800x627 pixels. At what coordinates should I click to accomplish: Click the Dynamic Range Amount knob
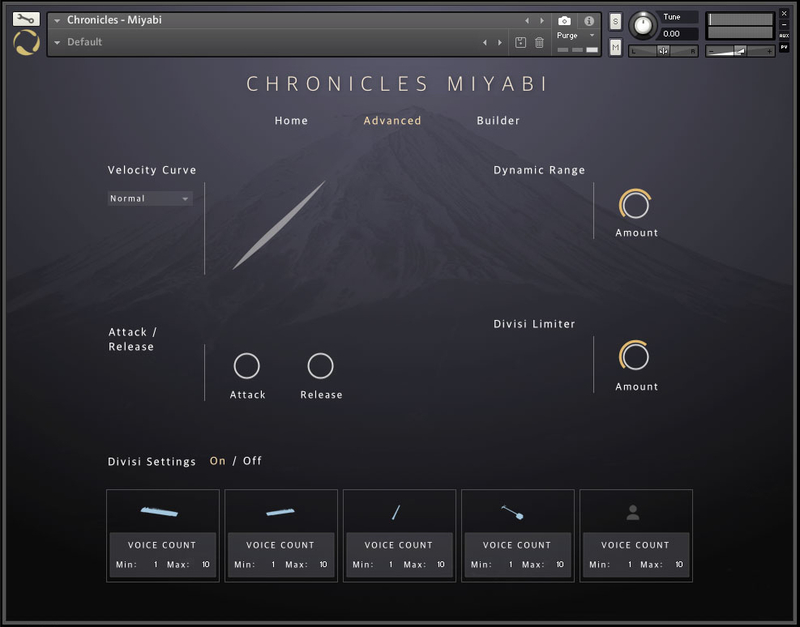(x=635, y=205)
